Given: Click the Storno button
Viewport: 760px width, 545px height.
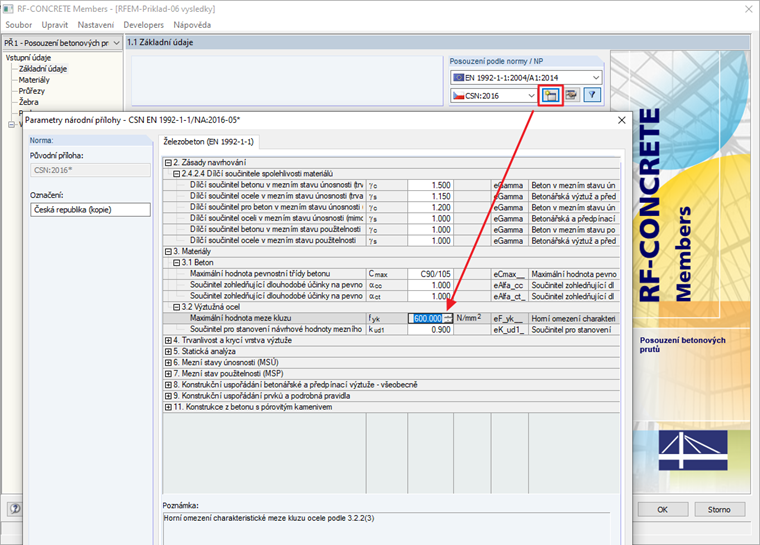Looking at the screenshot, I should (x=719, y=510).
